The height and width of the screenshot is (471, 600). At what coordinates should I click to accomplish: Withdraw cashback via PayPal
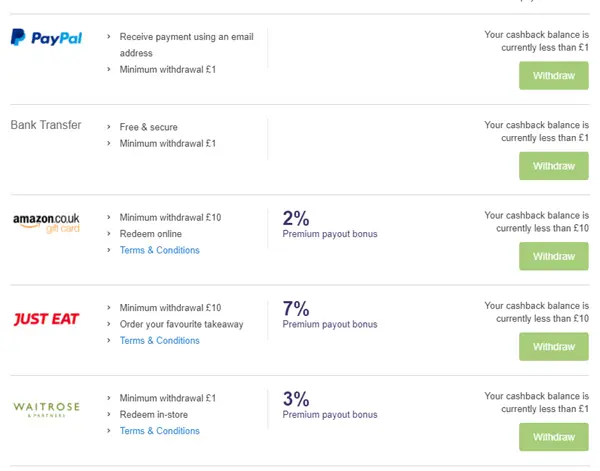click(x=554, y=75)
